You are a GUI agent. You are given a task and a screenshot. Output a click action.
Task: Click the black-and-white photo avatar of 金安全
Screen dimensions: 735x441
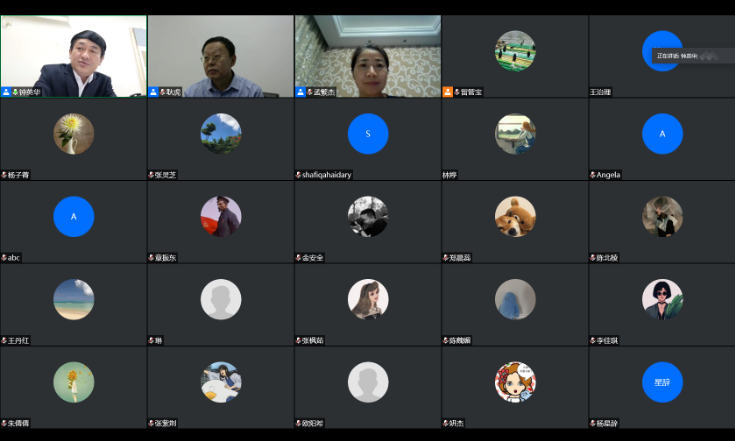click(x=367, y=216)
